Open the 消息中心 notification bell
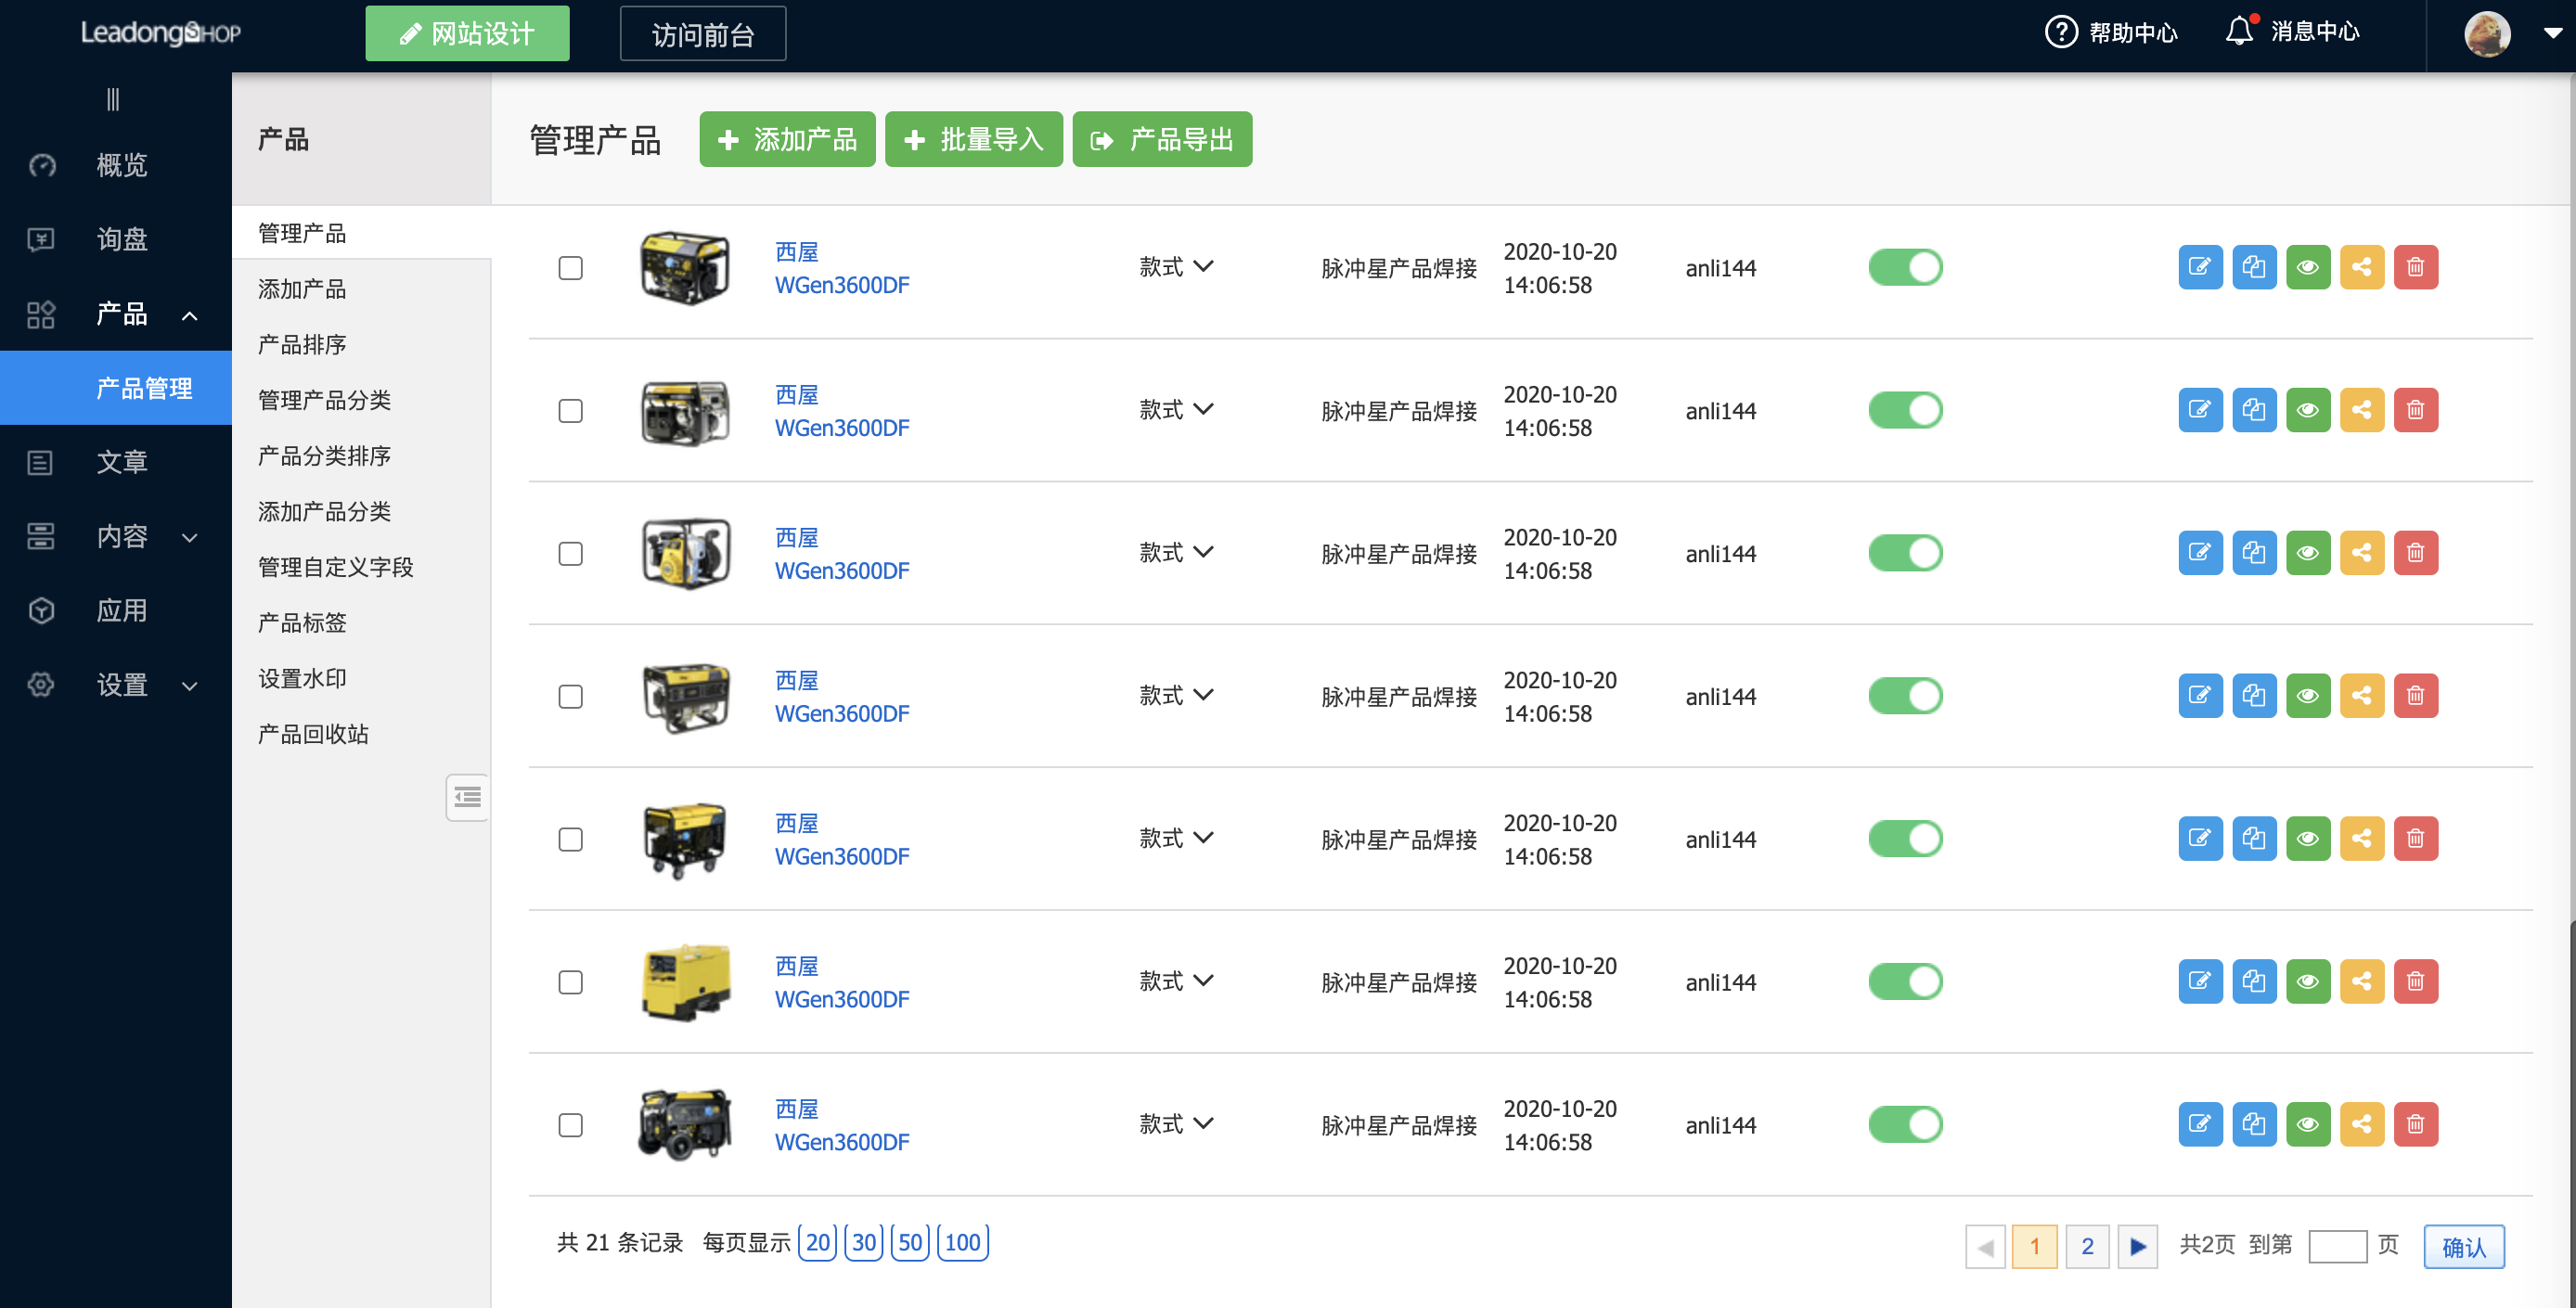 tap(2240, 32)
